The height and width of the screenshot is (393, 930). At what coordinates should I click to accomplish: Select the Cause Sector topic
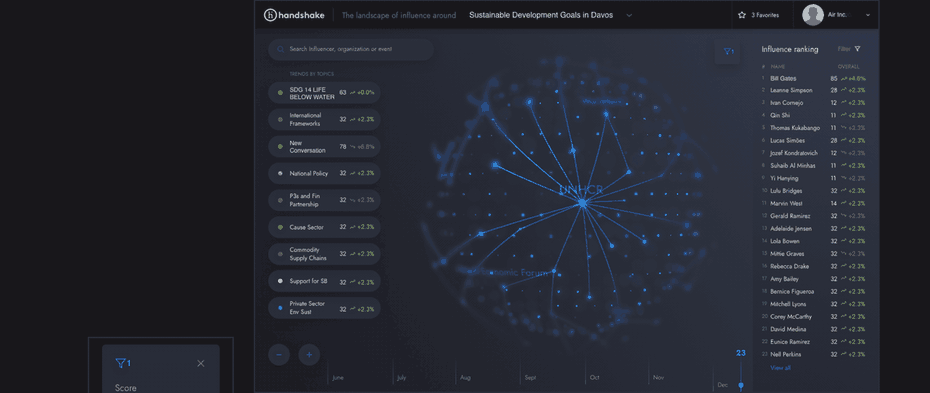[x=324, y=227]
